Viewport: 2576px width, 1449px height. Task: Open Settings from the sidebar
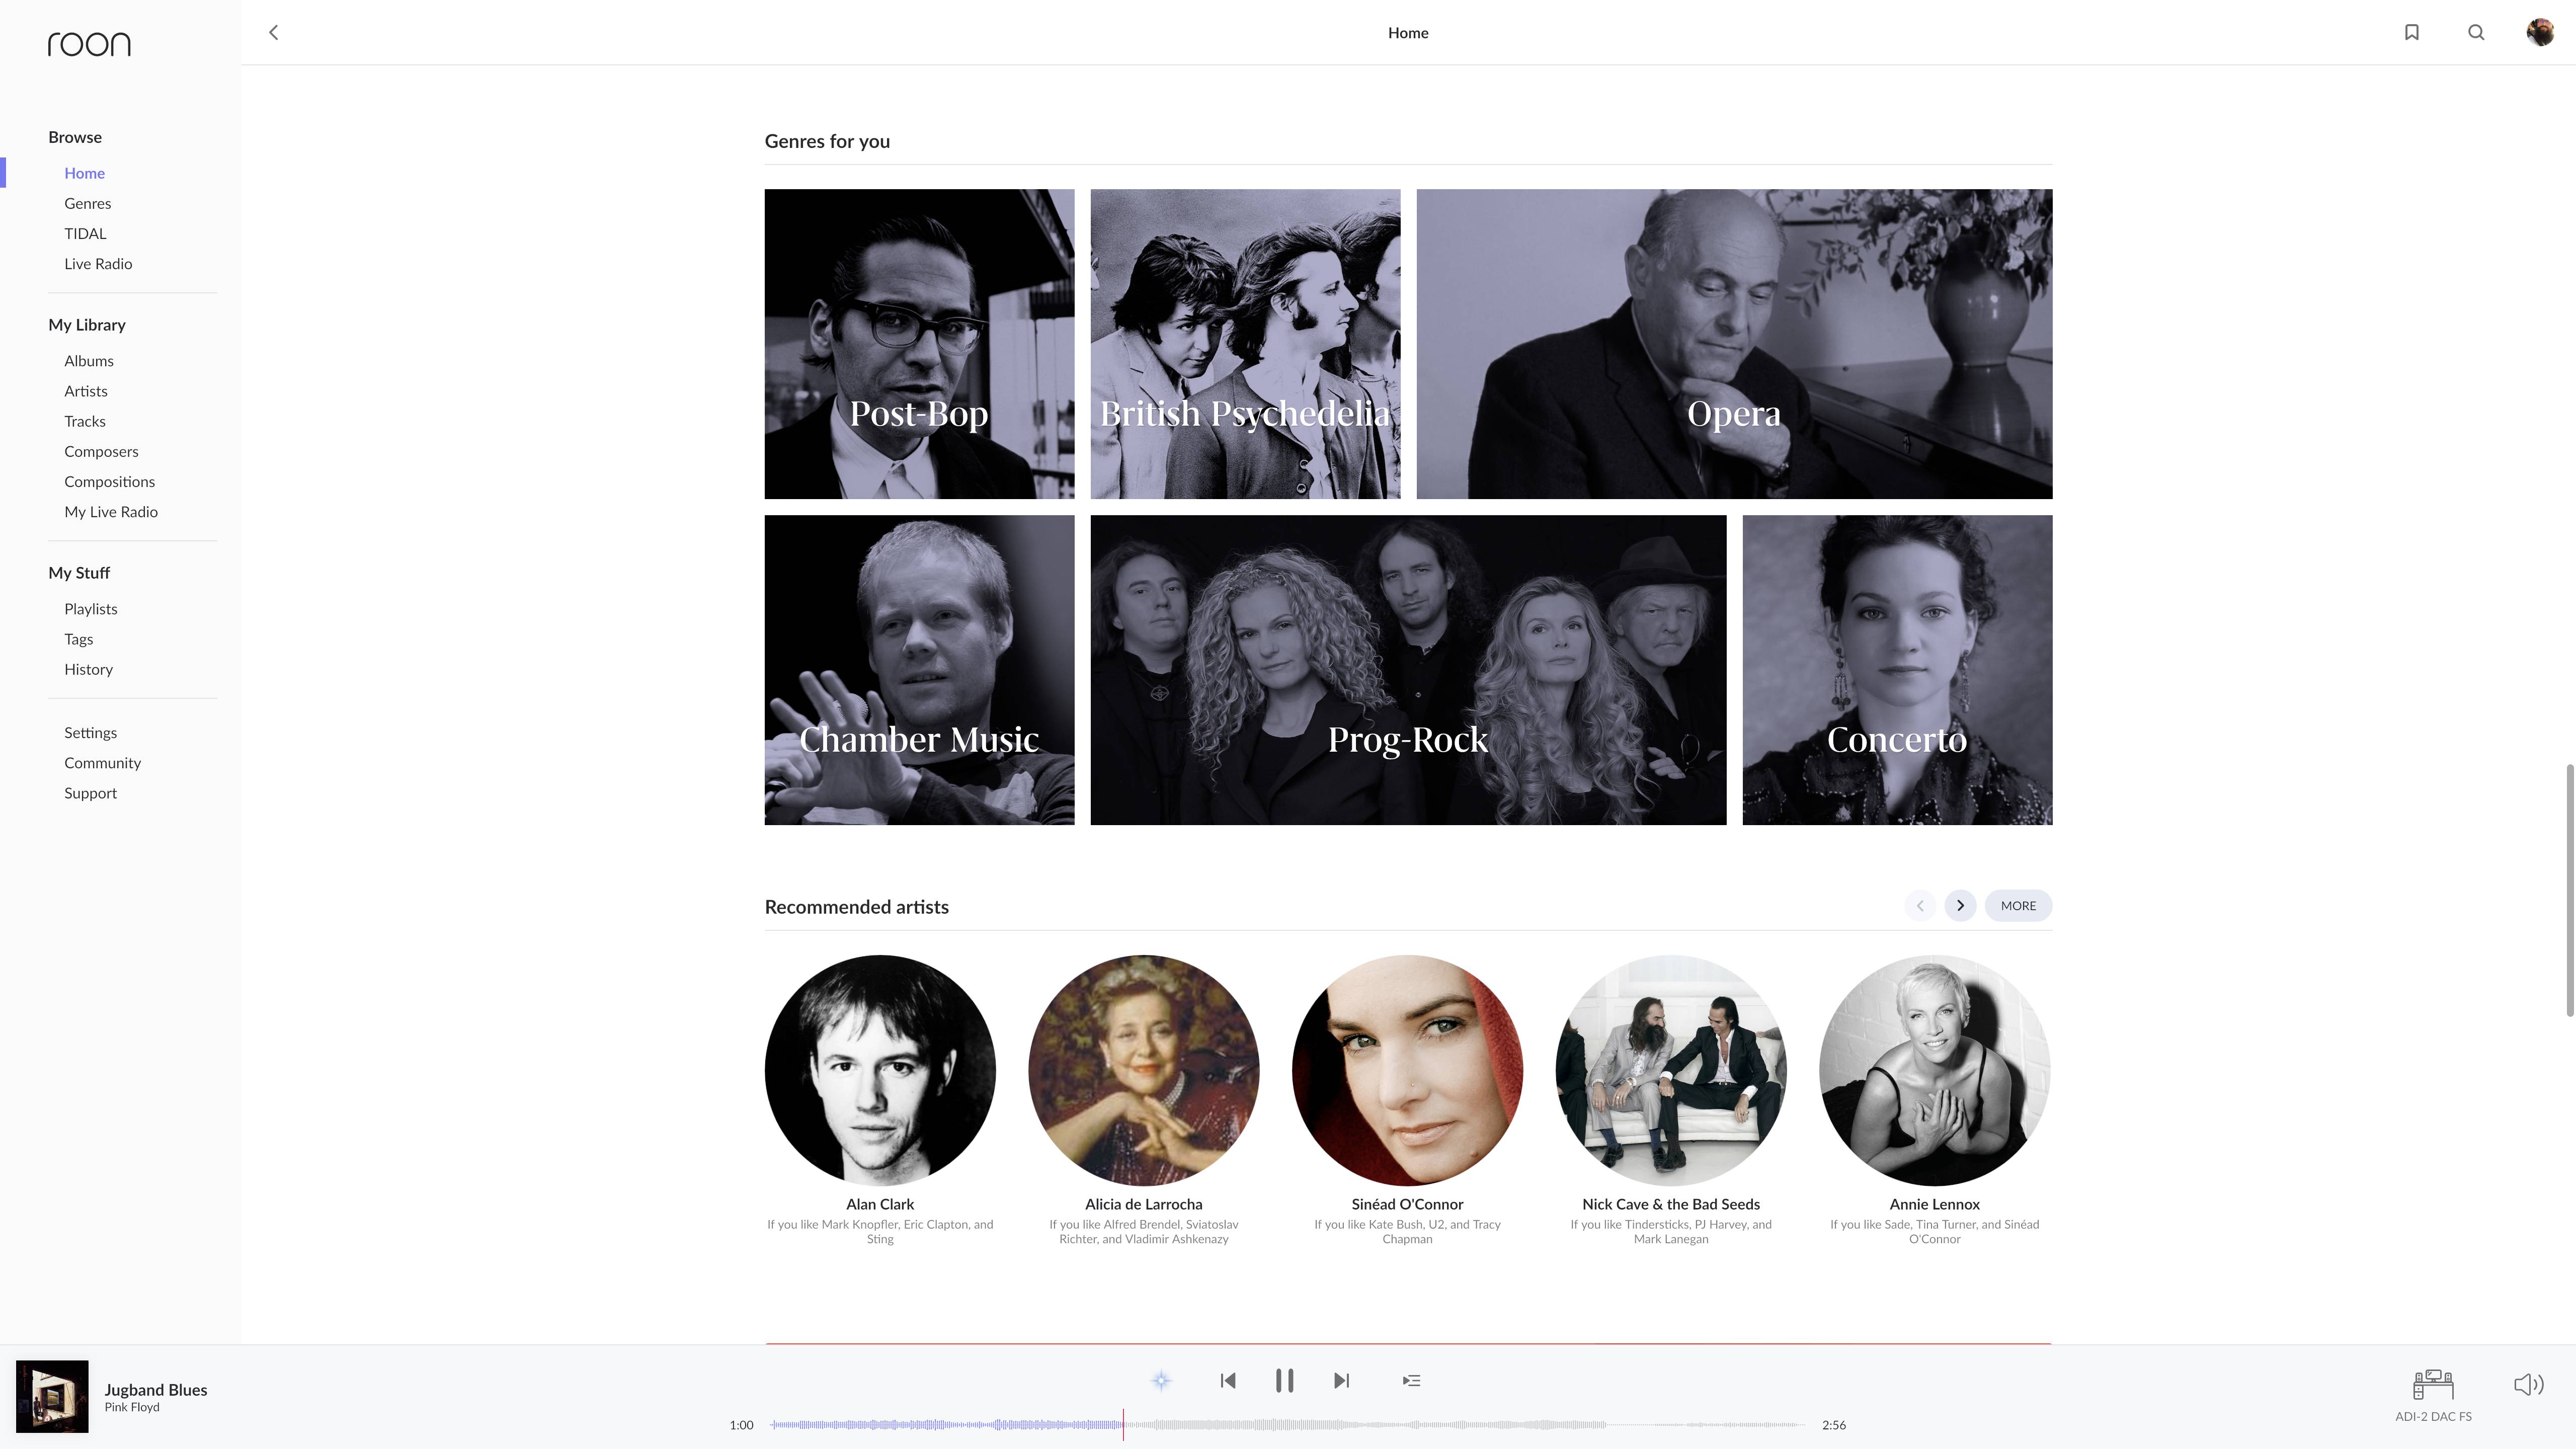tap(91, 732)
